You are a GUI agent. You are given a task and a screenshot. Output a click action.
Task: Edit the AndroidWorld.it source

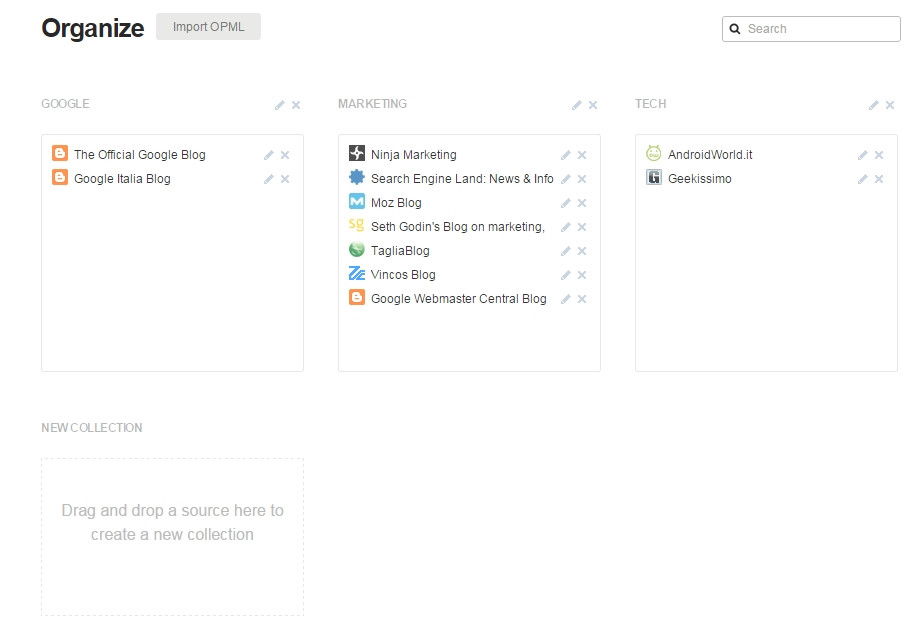[862, 155]
